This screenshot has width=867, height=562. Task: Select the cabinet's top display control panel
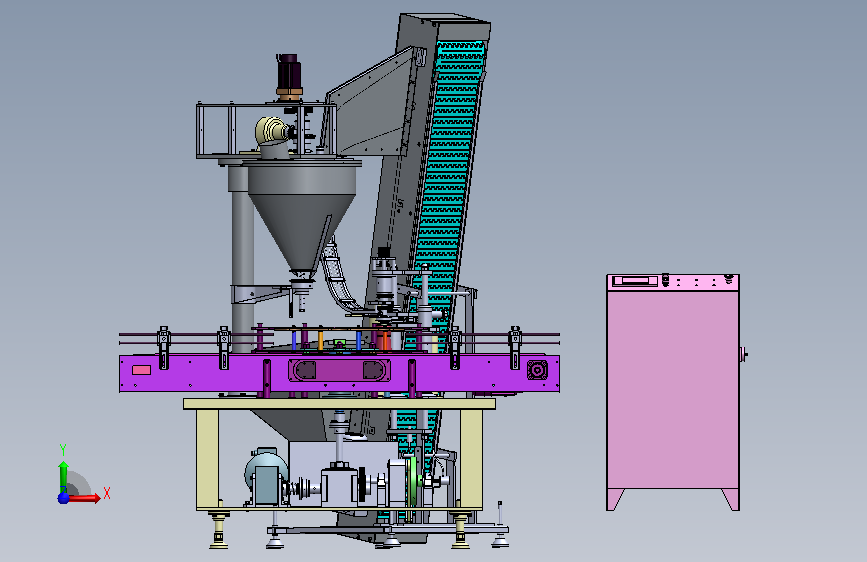(673, 282)
